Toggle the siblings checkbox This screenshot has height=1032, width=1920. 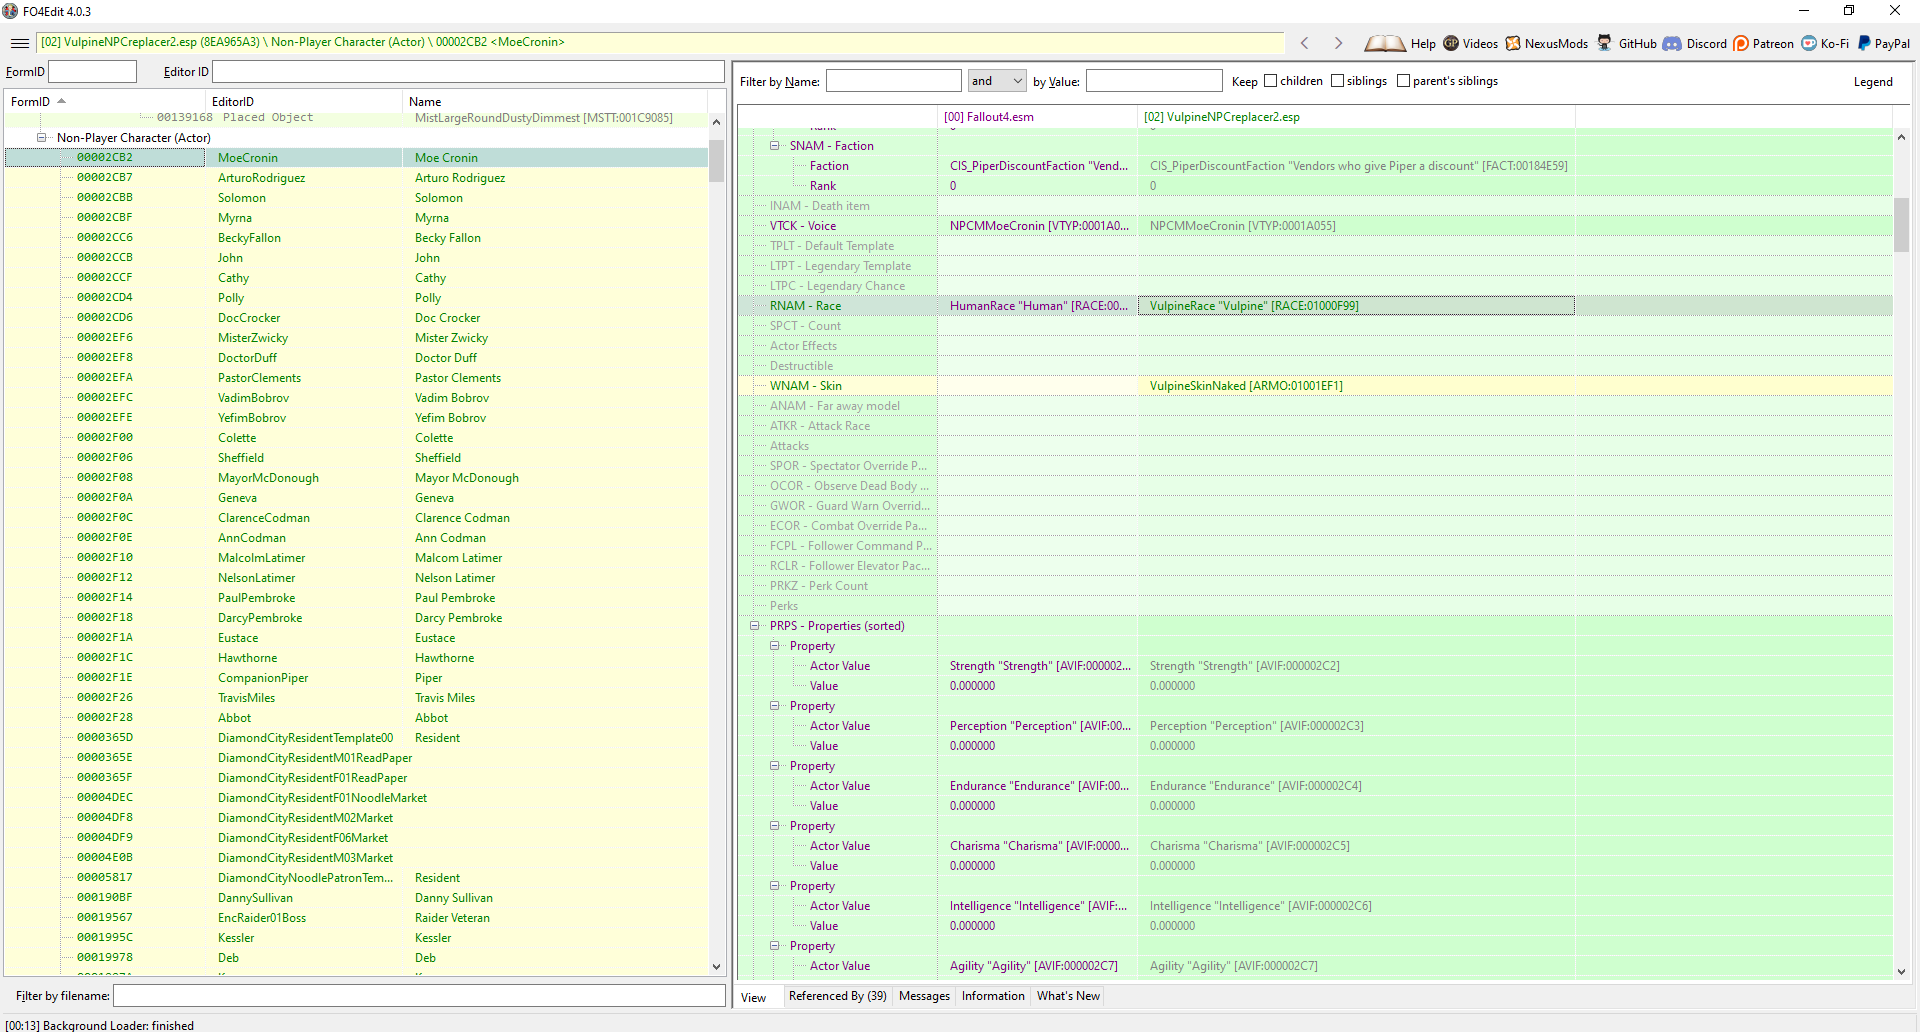pyautogui.click(x=1337, y=81)
